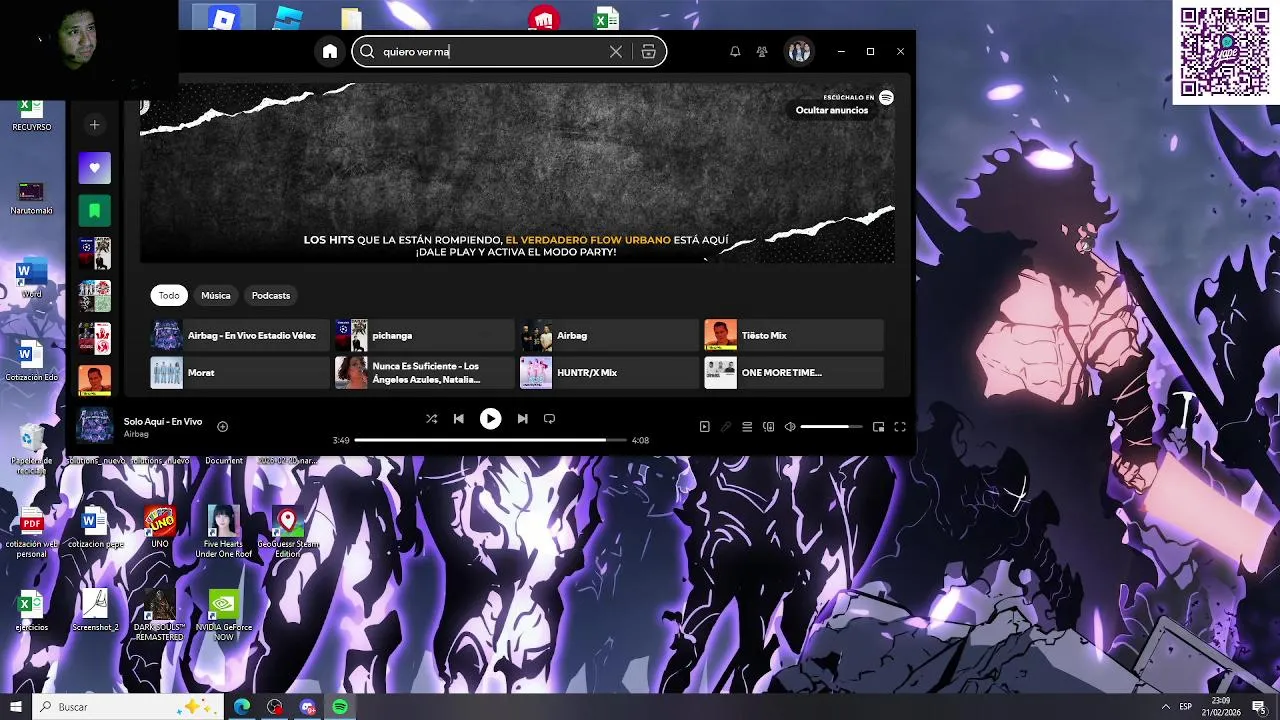Open Connect to a device icon
The height and width of the screenshot is (720, 1280).
click(x=768, y=427)
